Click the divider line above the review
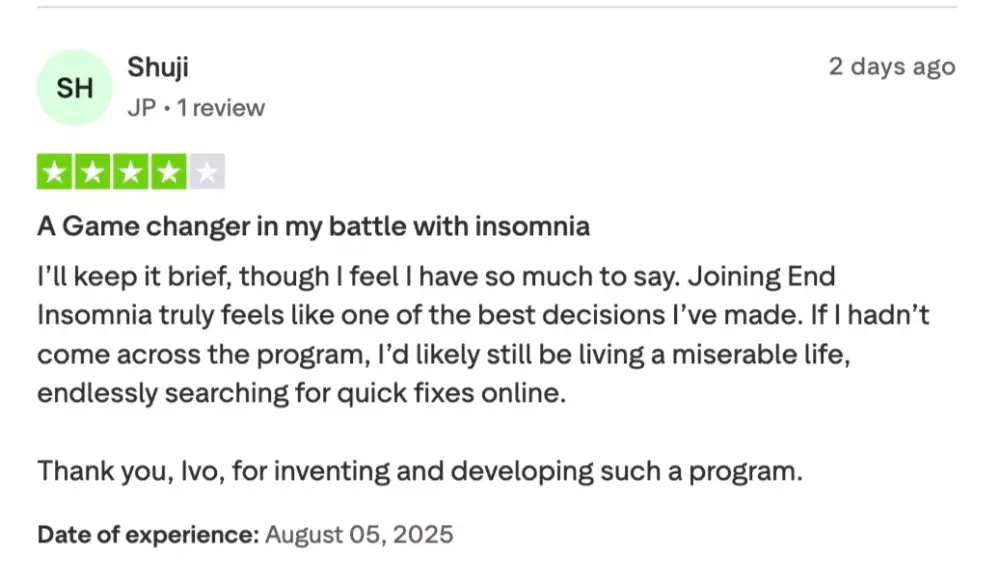This screenshot has height=581, width=1000. point(496,8)
